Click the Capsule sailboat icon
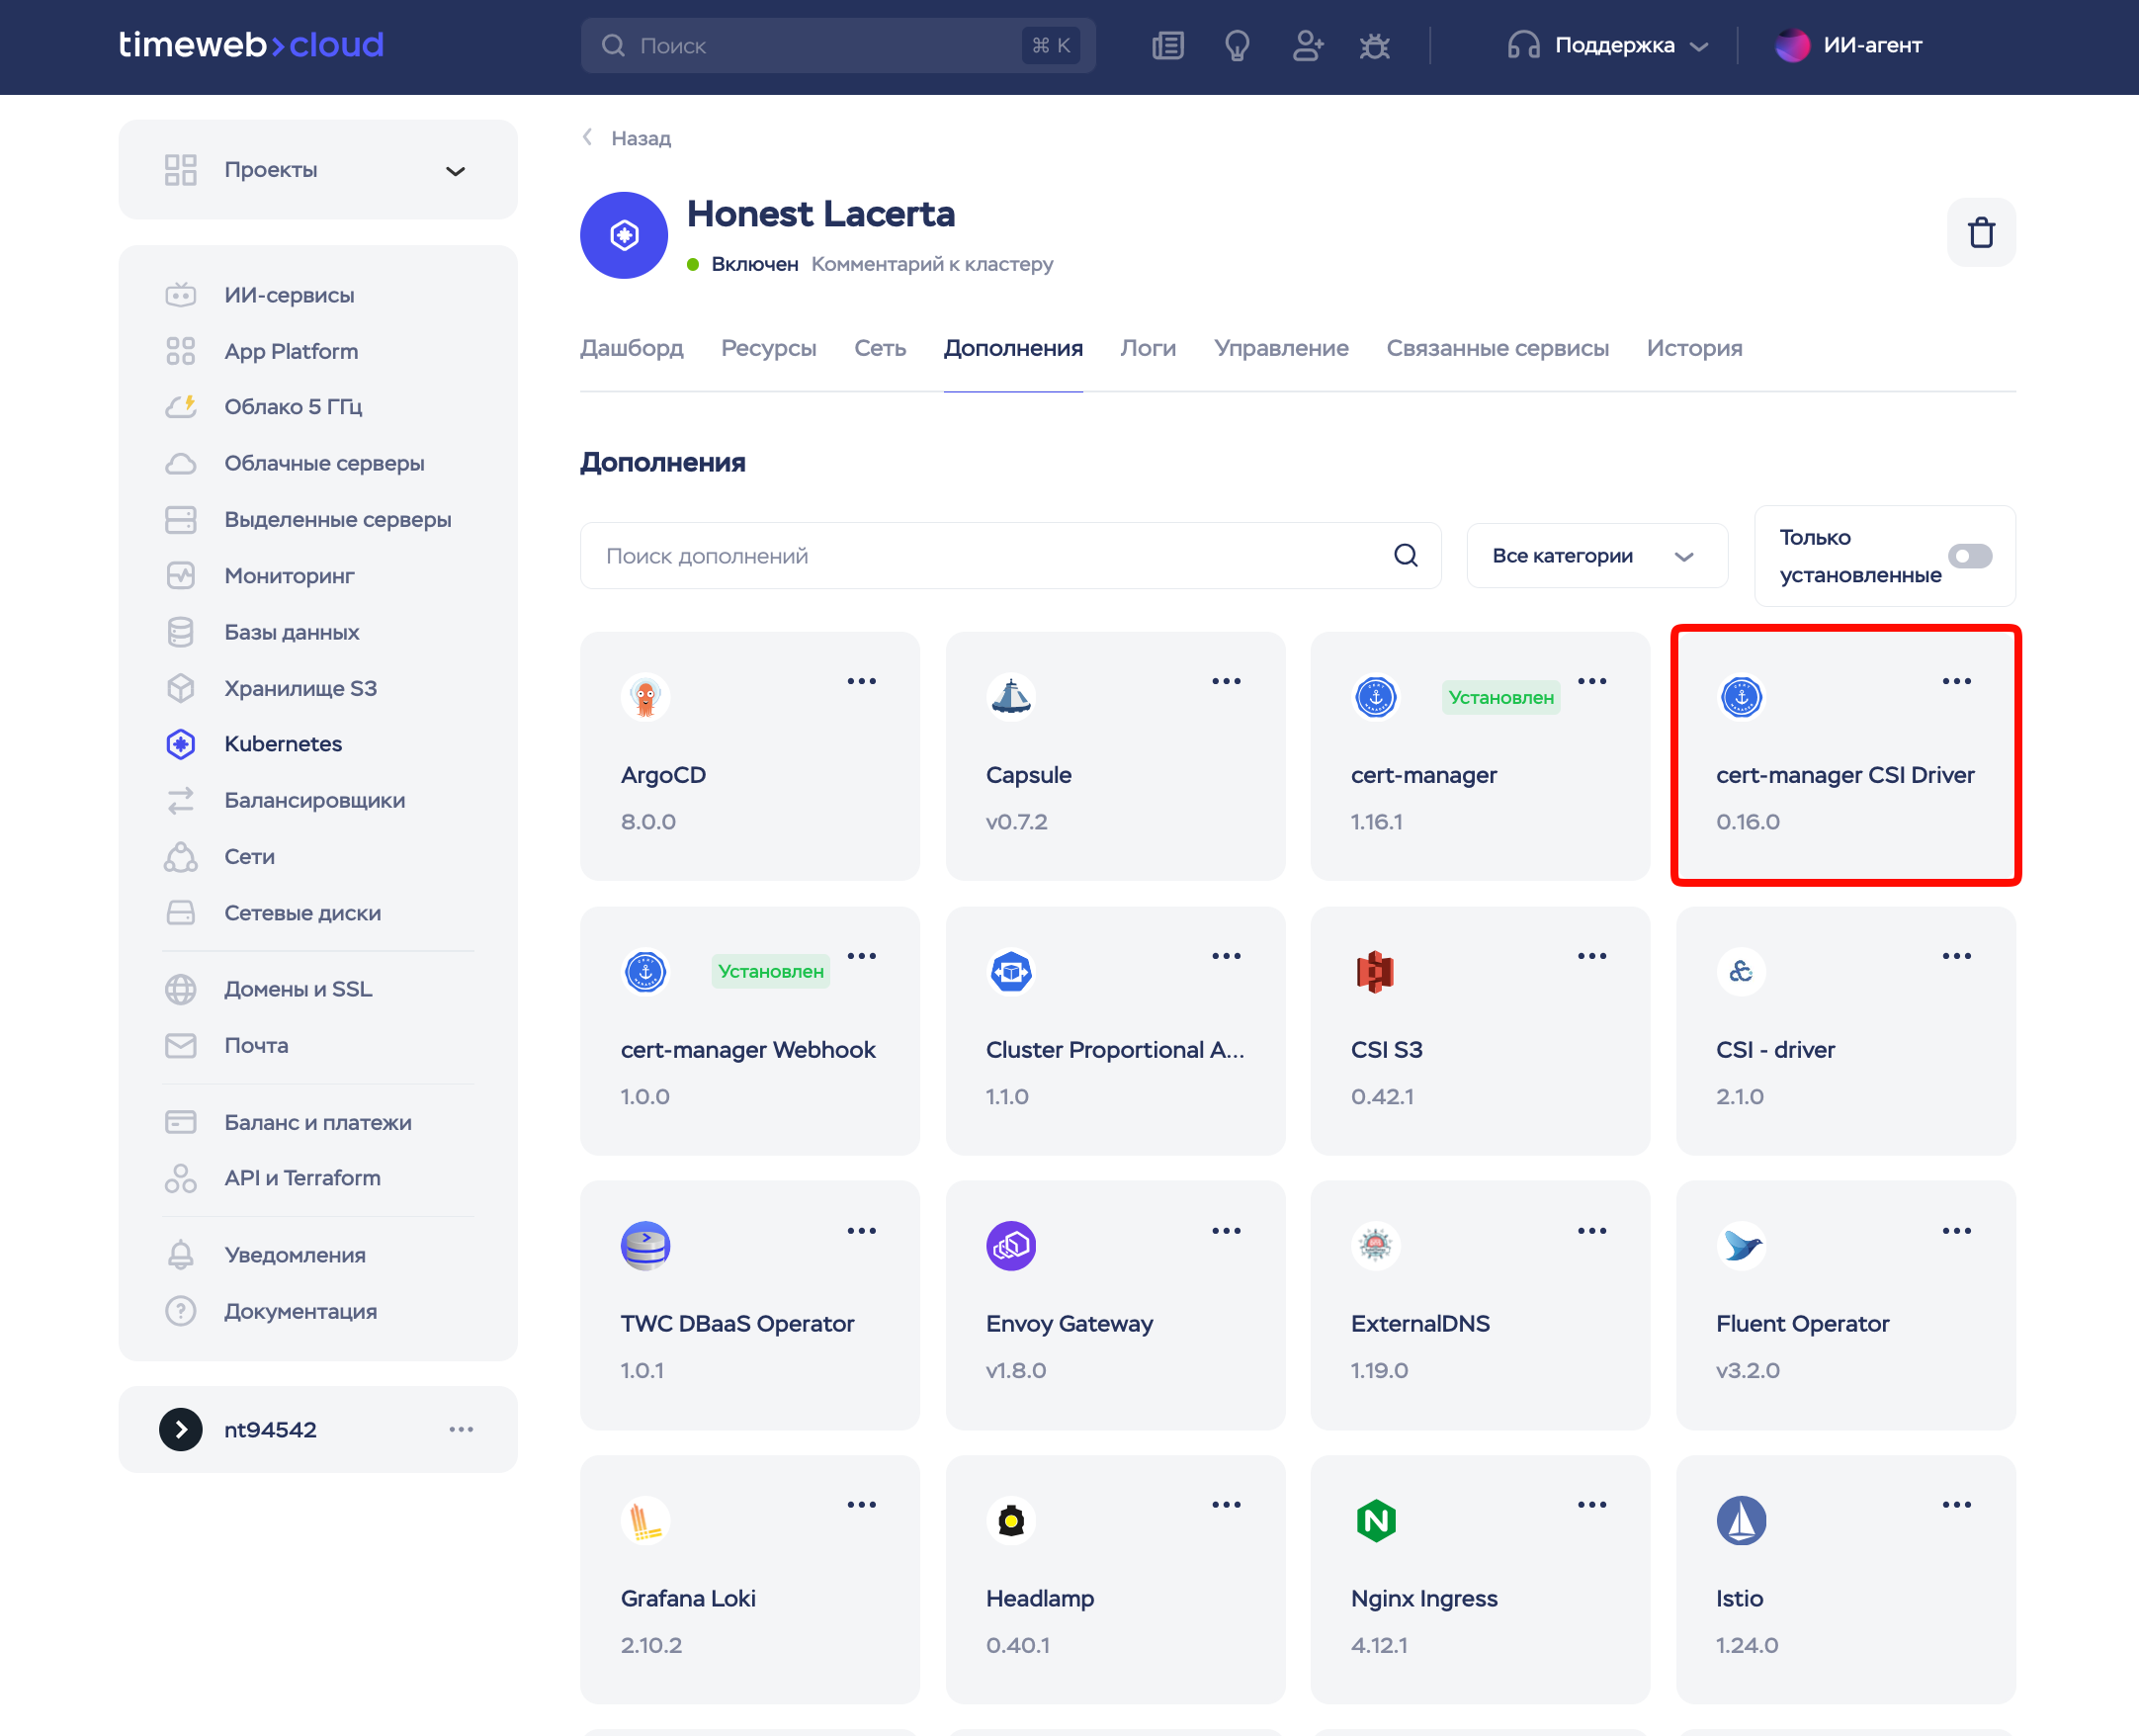The image size is (2139, 1736). click(x=1010, y=697)
